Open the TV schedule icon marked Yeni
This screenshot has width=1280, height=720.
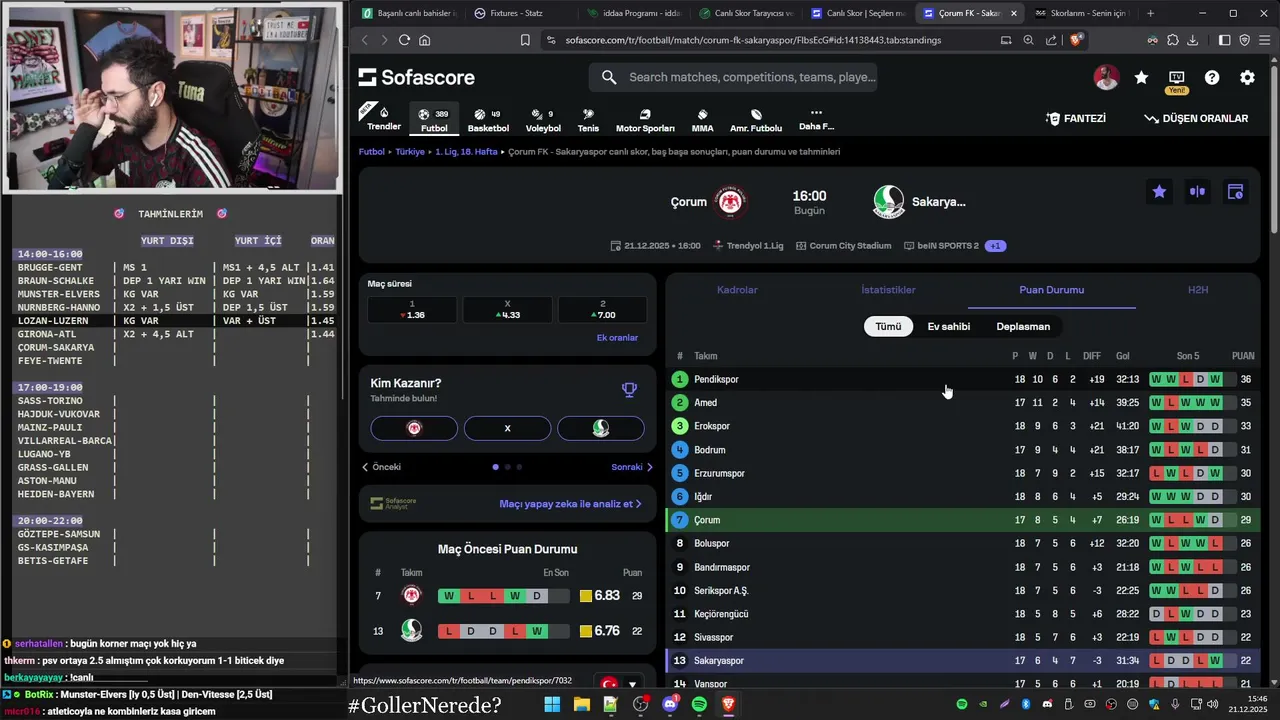click(x=1177, y=78)
